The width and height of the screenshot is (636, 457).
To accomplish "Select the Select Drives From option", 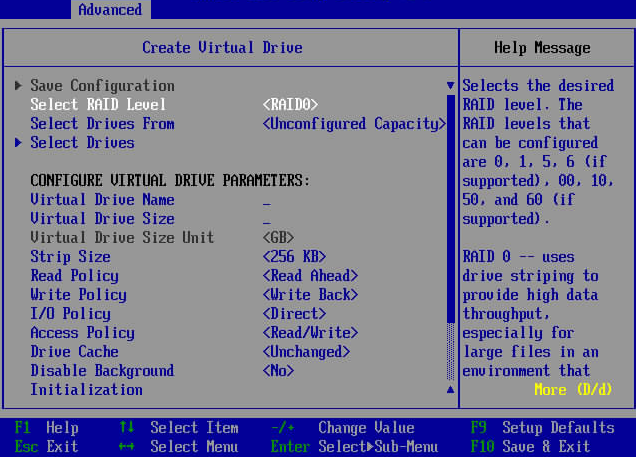I will coord(102,124).
